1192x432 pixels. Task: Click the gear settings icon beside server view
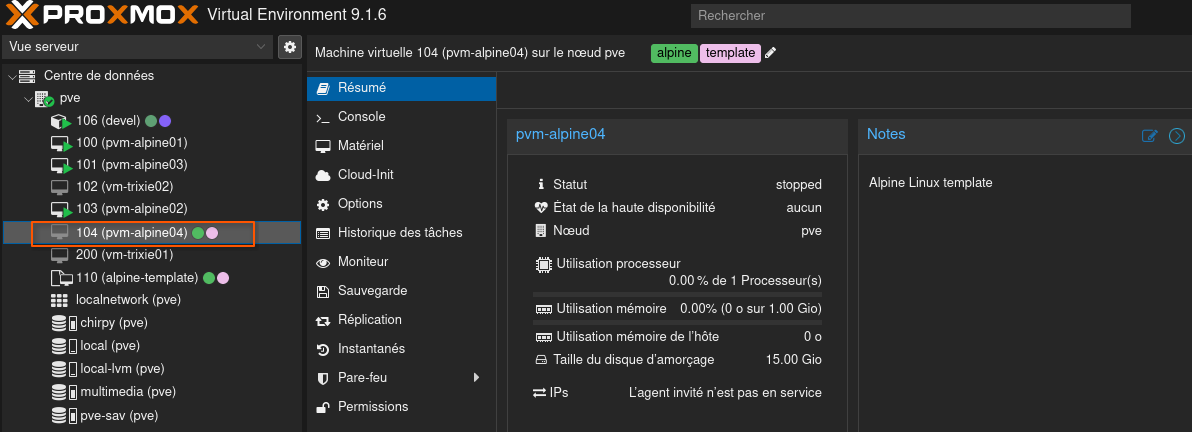[290, 47]
